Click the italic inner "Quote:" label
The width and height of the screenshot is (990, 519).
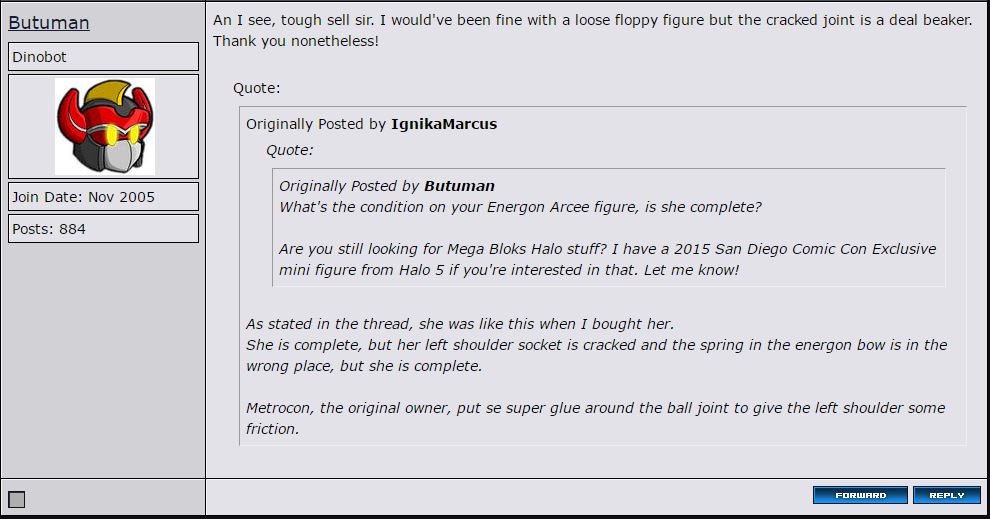coord(289,150)
